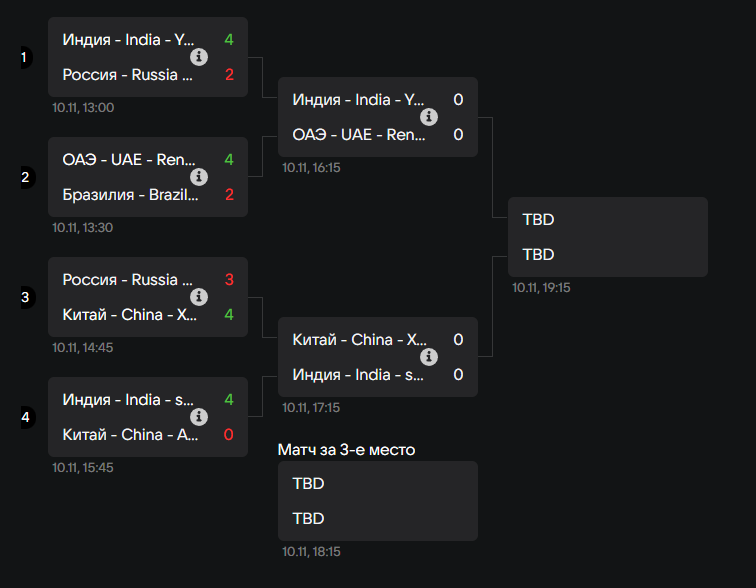Select match number 4 badge

coord(25,417)
